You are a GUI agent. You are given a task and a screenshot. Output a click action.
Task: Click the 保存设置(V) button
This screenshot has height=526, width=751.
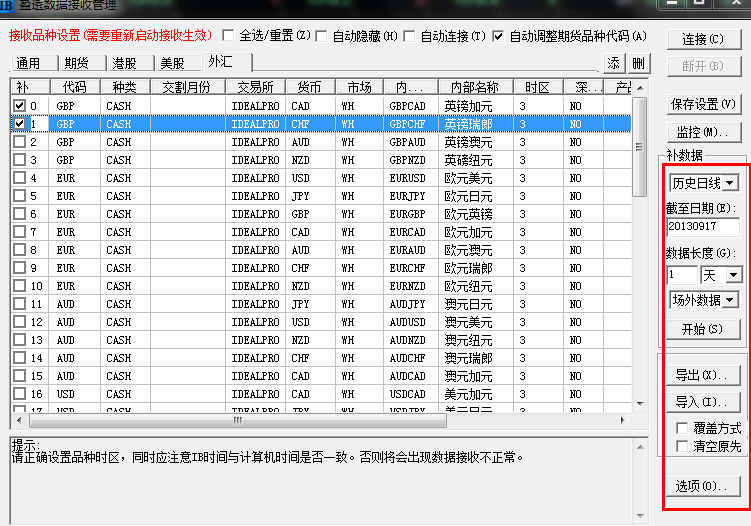coord(703,105)
